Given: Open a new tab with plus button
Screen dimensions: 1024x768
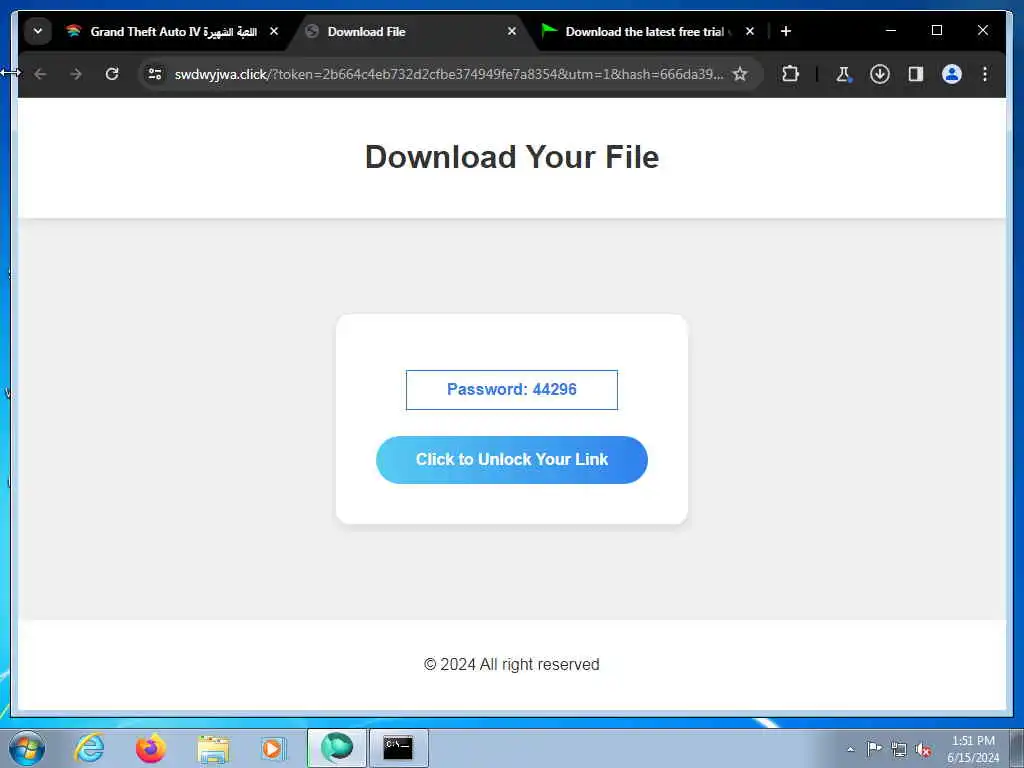Looking at the screenshot, I should pos(786,31).
